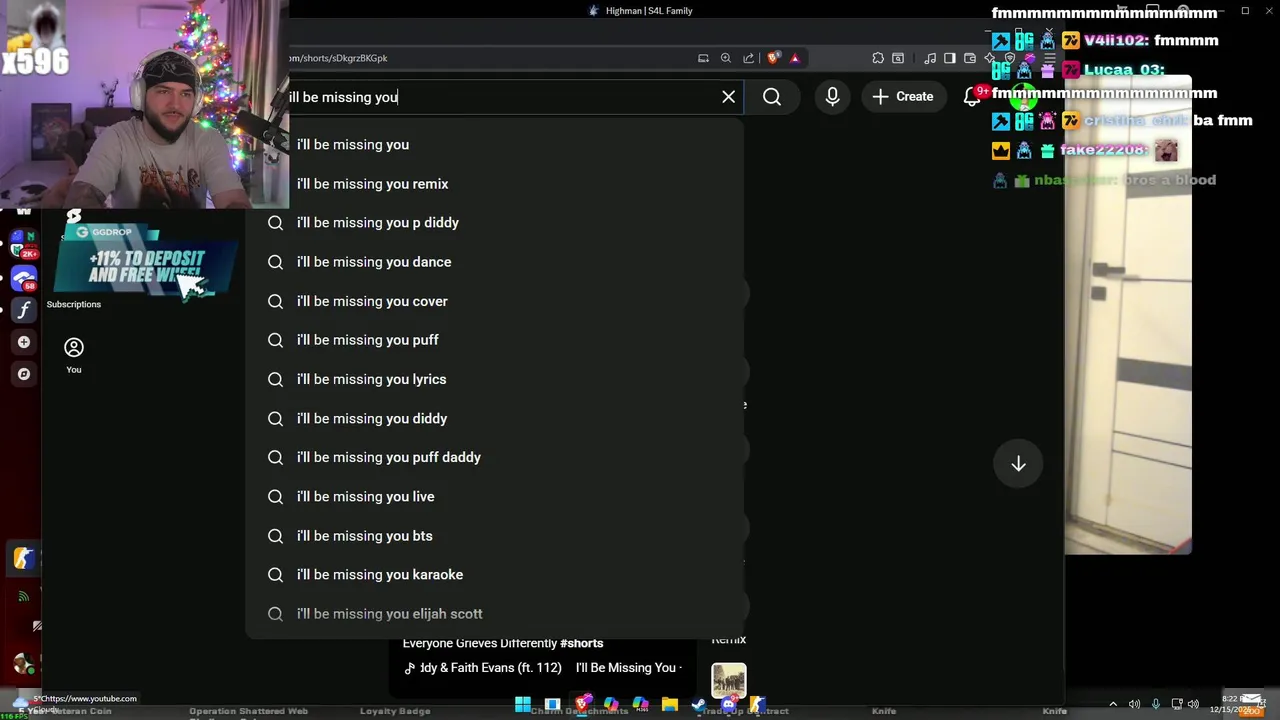Open File Explorer from the taskbar

[669, 704]
